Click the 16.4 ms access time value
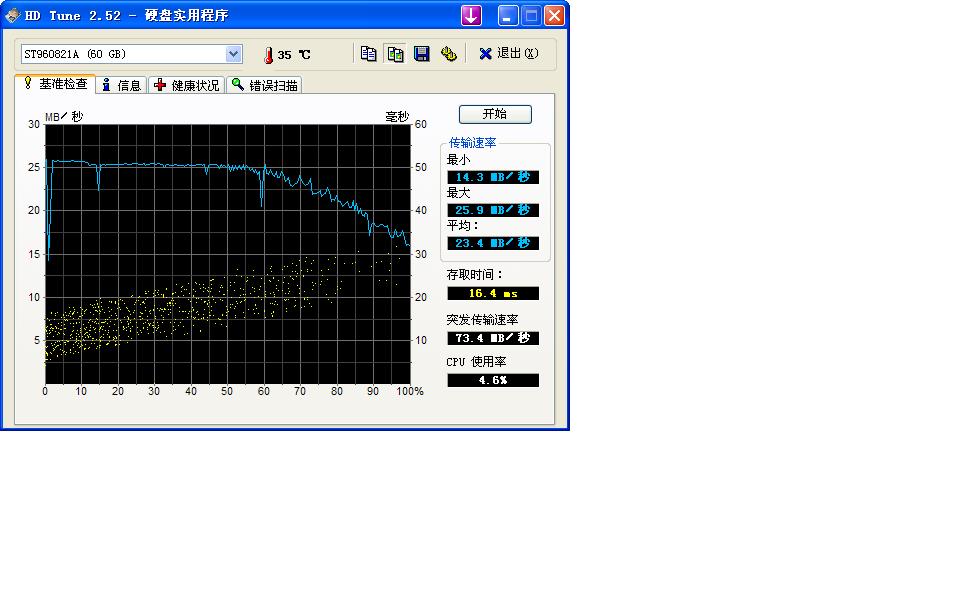962x609 pixels. 492,294
